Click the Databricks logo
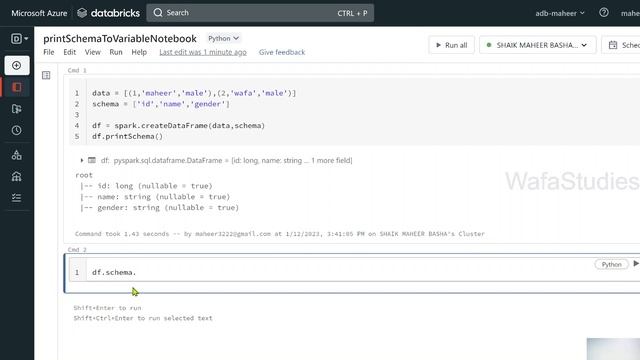Viewport: 640px width, 360px height. [109, 13]
